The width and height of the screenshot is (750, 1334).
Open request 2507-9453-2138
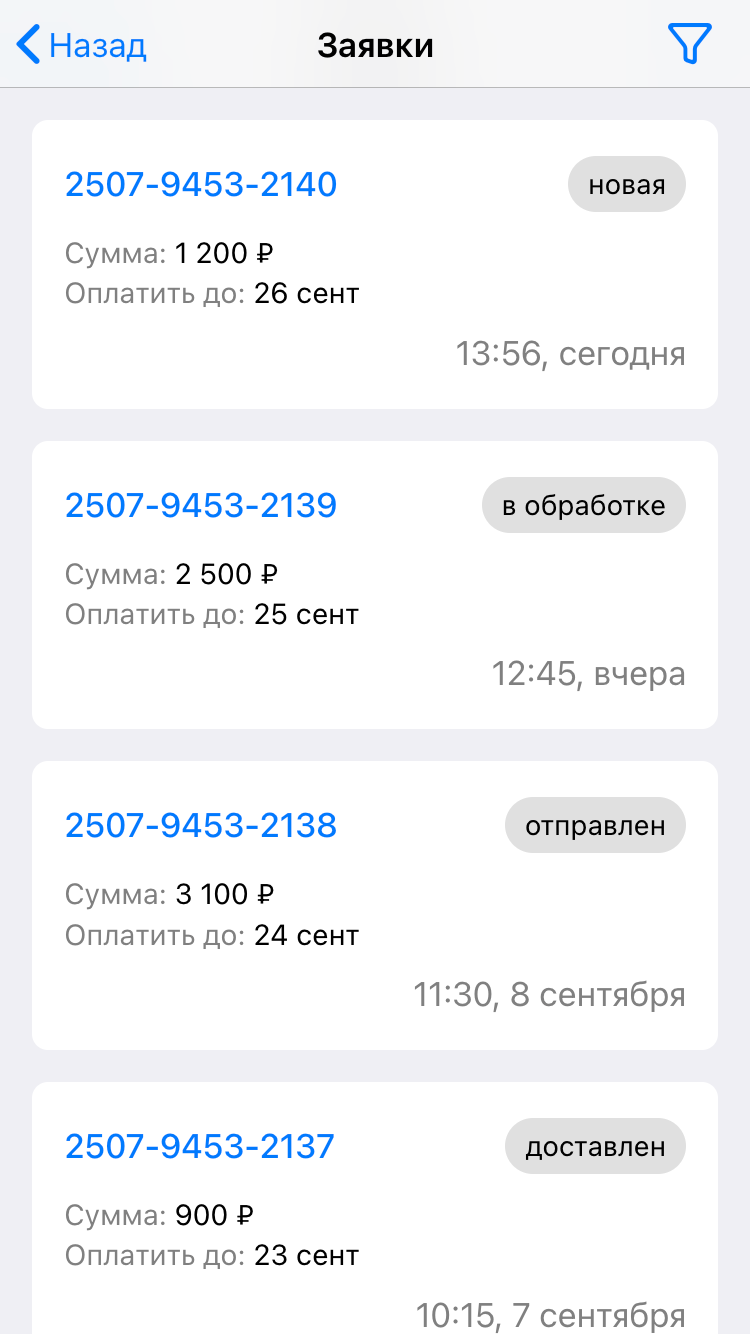click(201, 825)
